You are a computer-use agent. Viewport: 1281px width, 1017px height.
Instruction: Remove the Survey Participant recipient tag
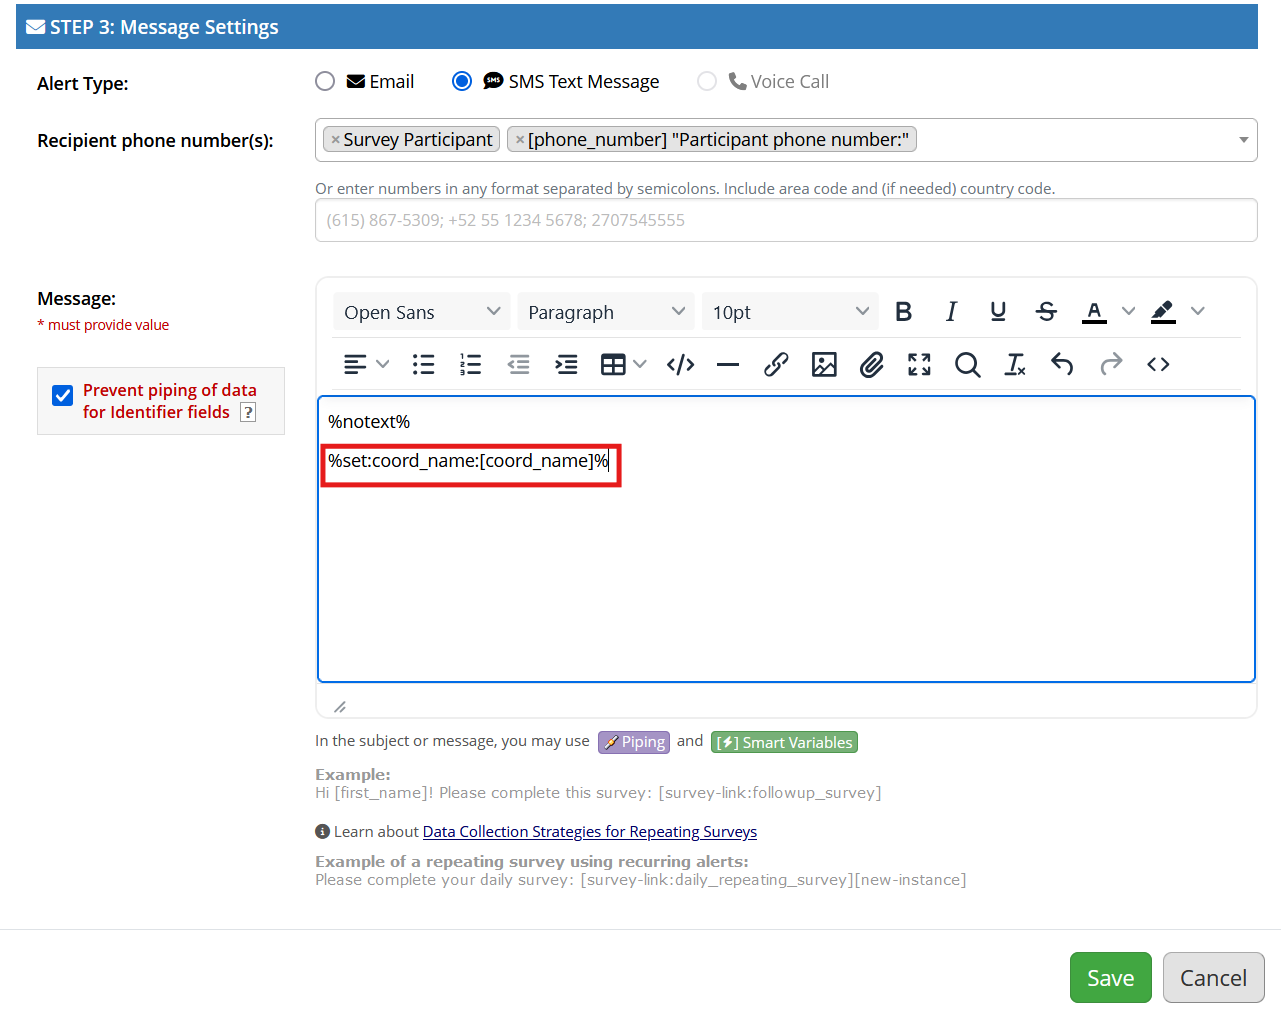coord(335,140)
